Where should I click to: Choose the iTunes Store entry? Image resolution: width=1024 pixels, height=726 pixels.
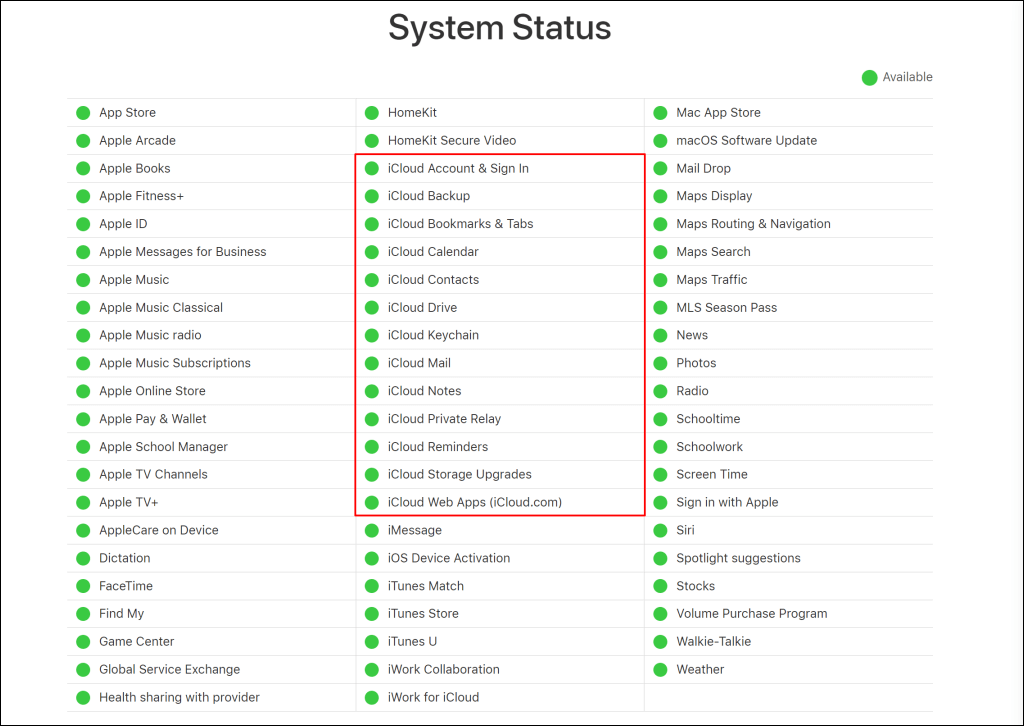point(423,614)
